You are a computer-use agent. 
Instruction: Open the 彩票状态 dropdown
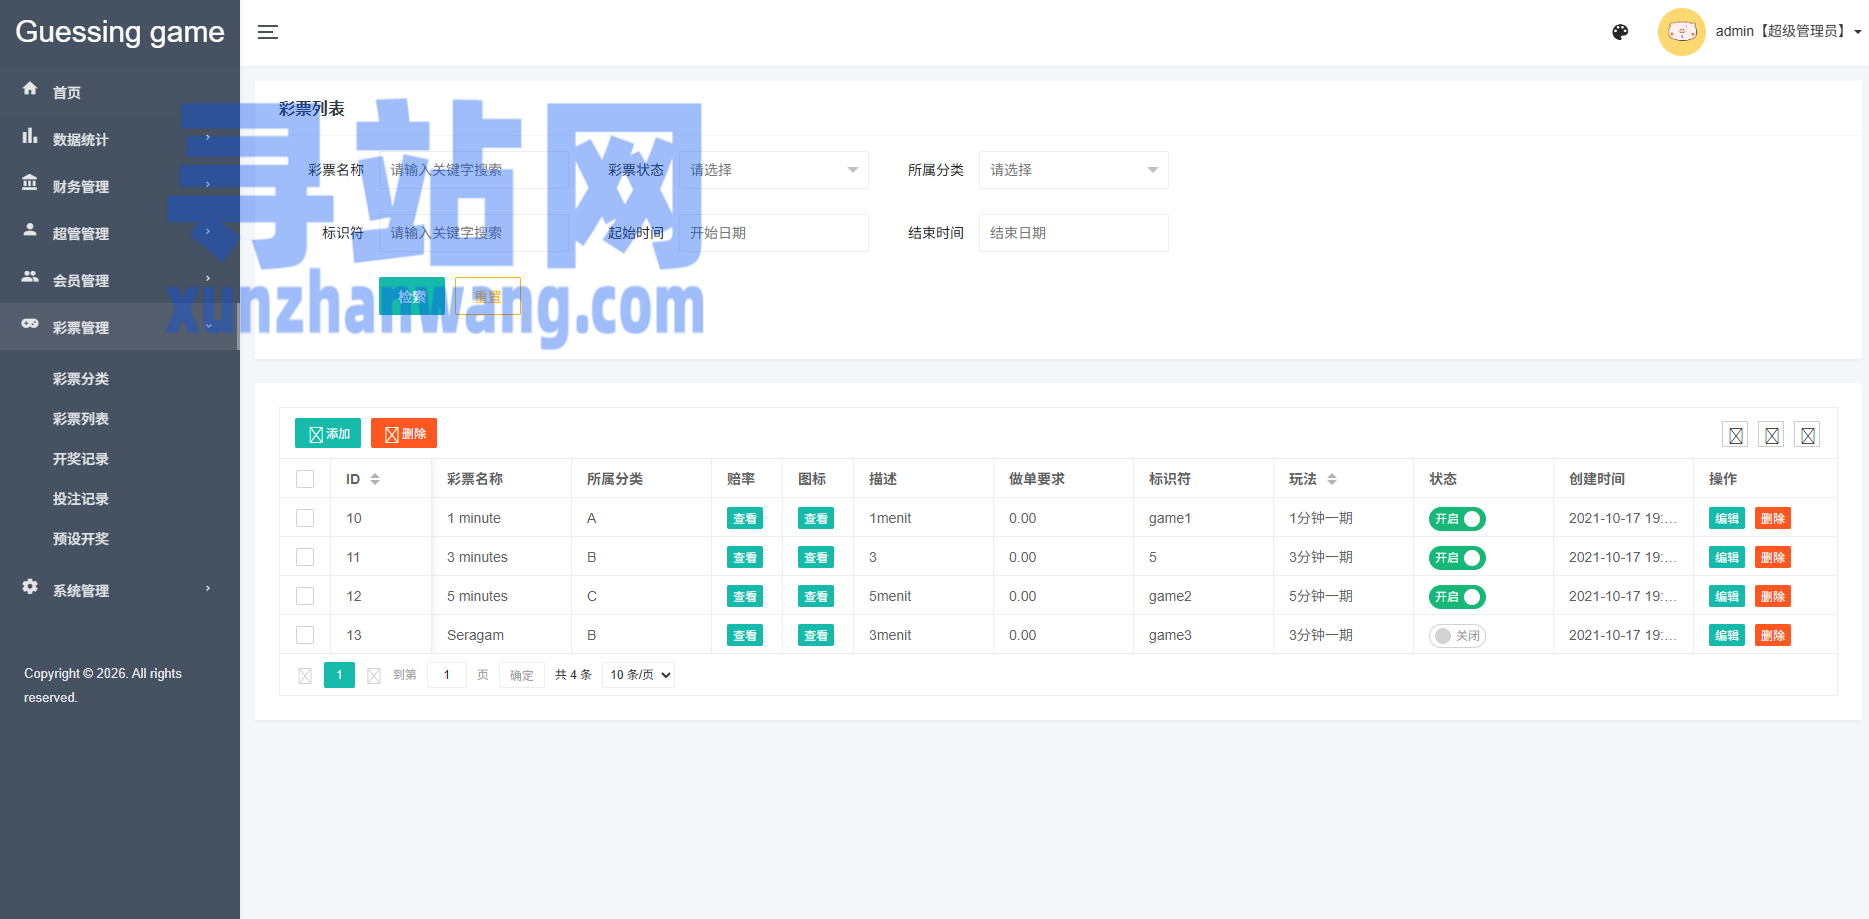773,170
